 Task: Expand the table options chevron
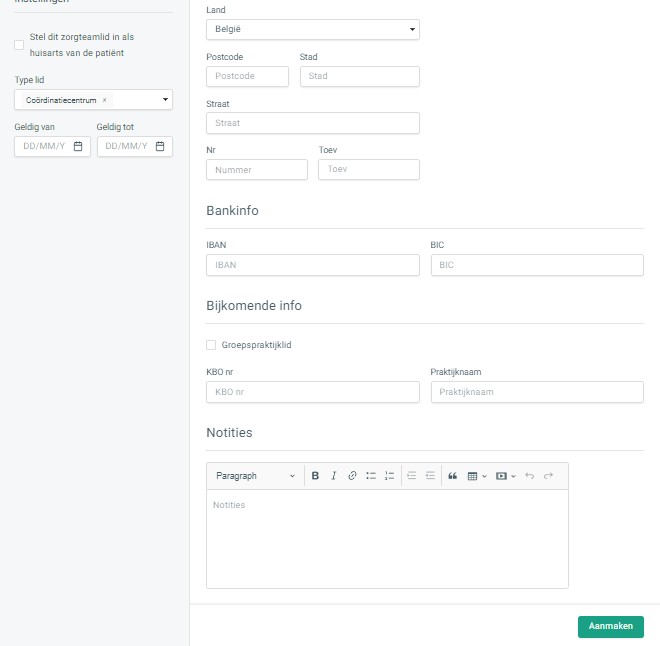(484, 476)
